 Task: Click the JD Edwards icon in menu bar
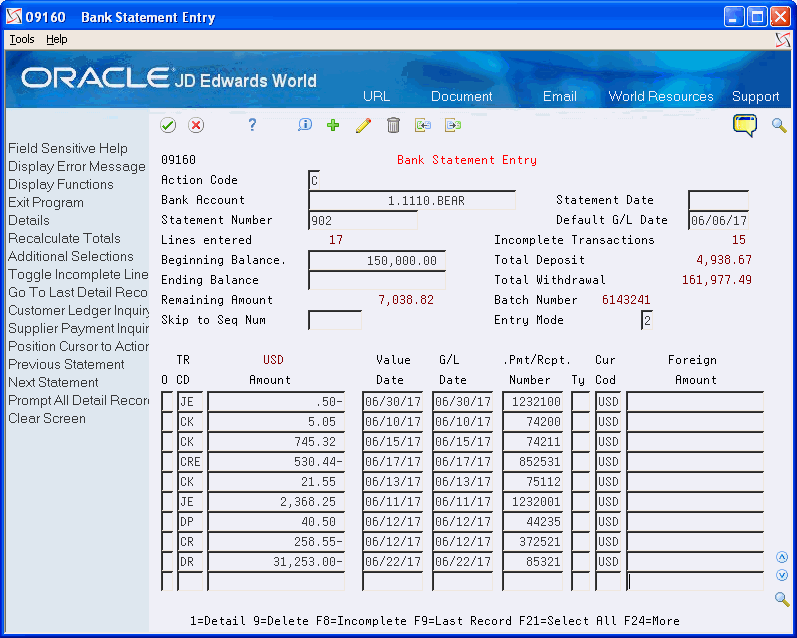coord(783,40)
